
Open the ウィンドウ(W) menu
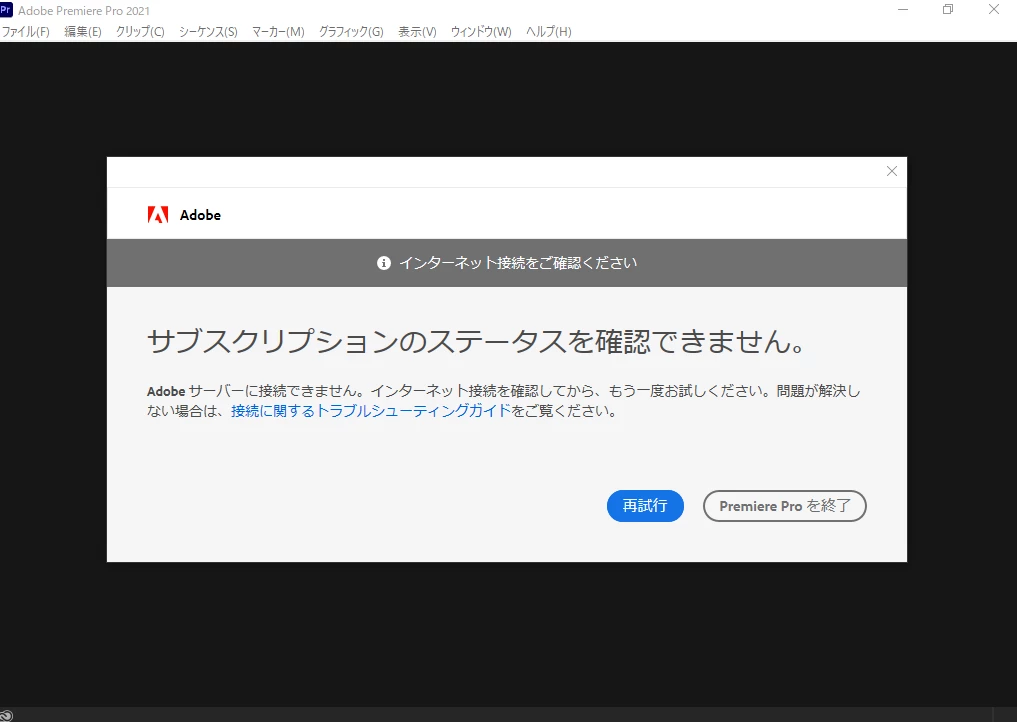(x=481, y=32)
